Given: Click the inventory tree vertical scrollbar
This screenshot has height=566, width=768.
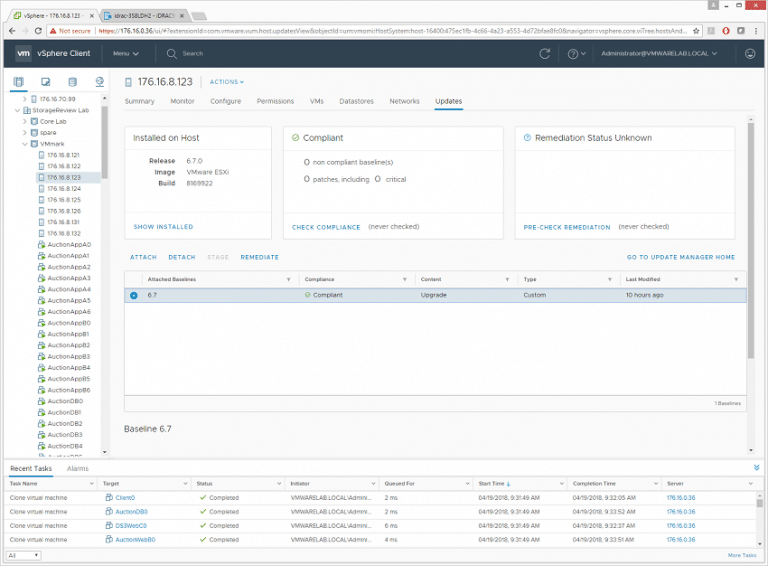Looking at the screenshot, I should tap(104, 142).
